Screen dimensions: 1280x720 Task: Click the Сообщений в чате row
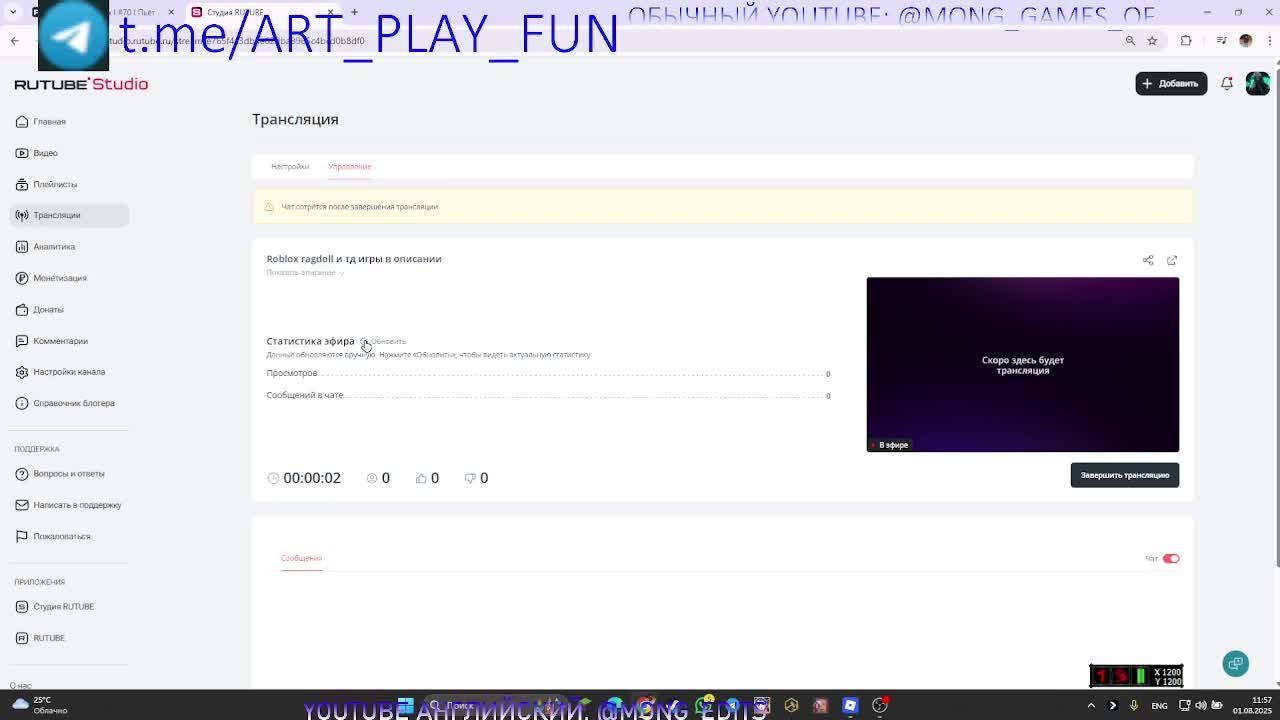548,395
